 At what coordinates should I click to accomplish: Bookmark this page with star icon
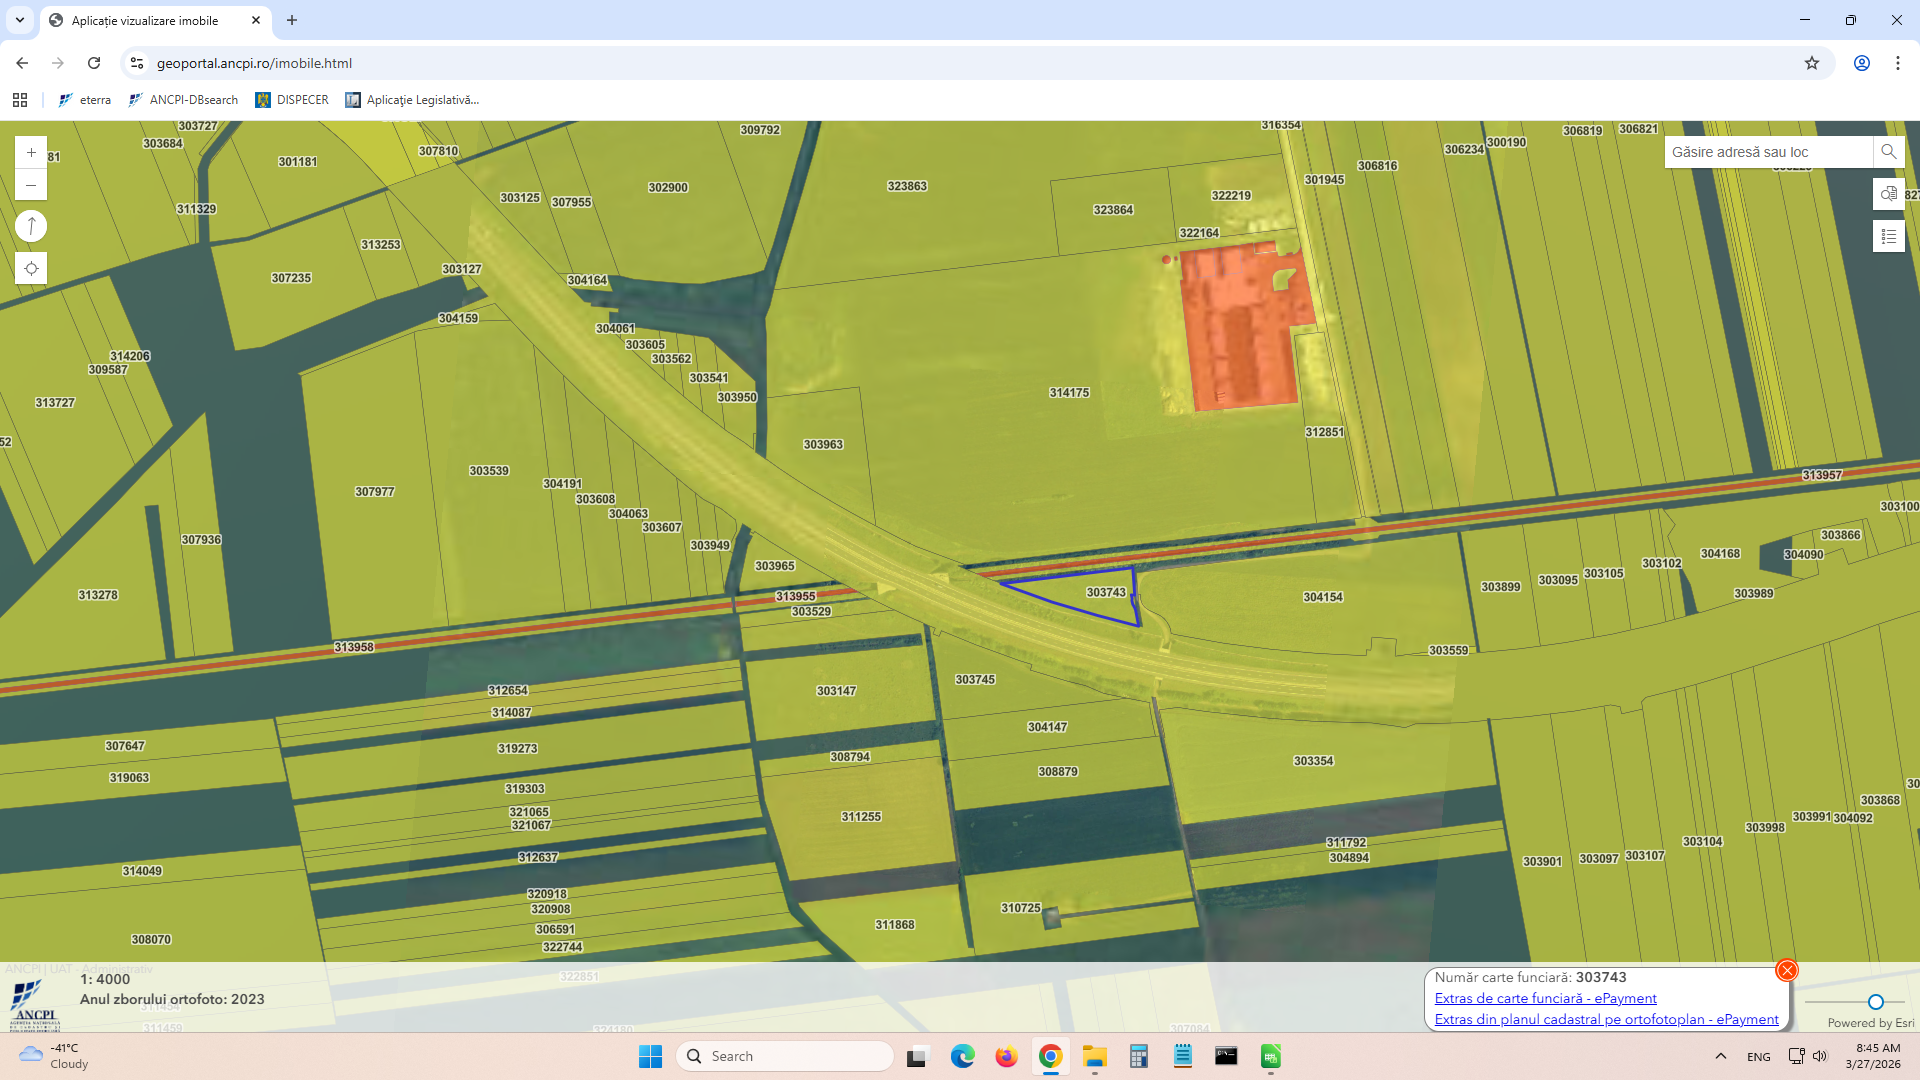(1811, 63)
